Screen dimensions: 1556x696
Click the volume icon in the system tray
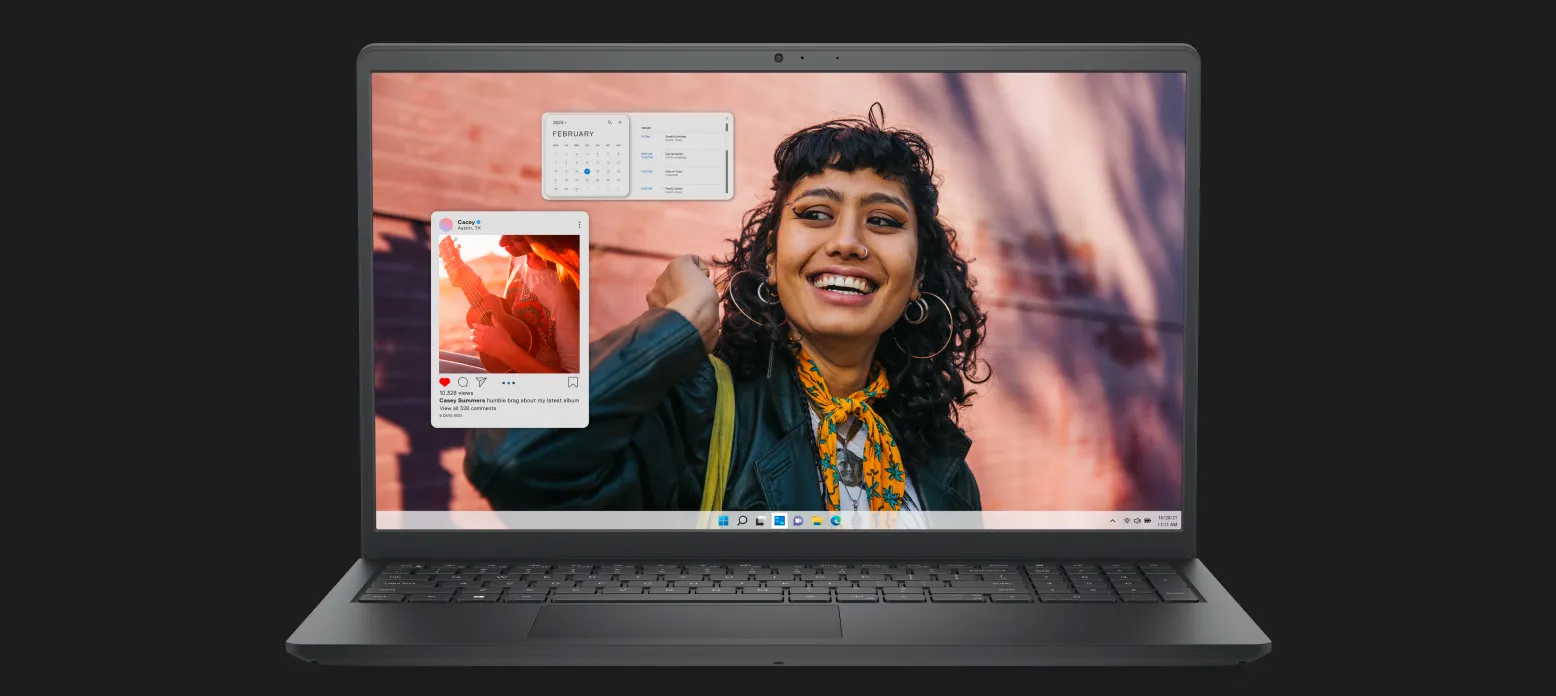[x=1137, y=521]
